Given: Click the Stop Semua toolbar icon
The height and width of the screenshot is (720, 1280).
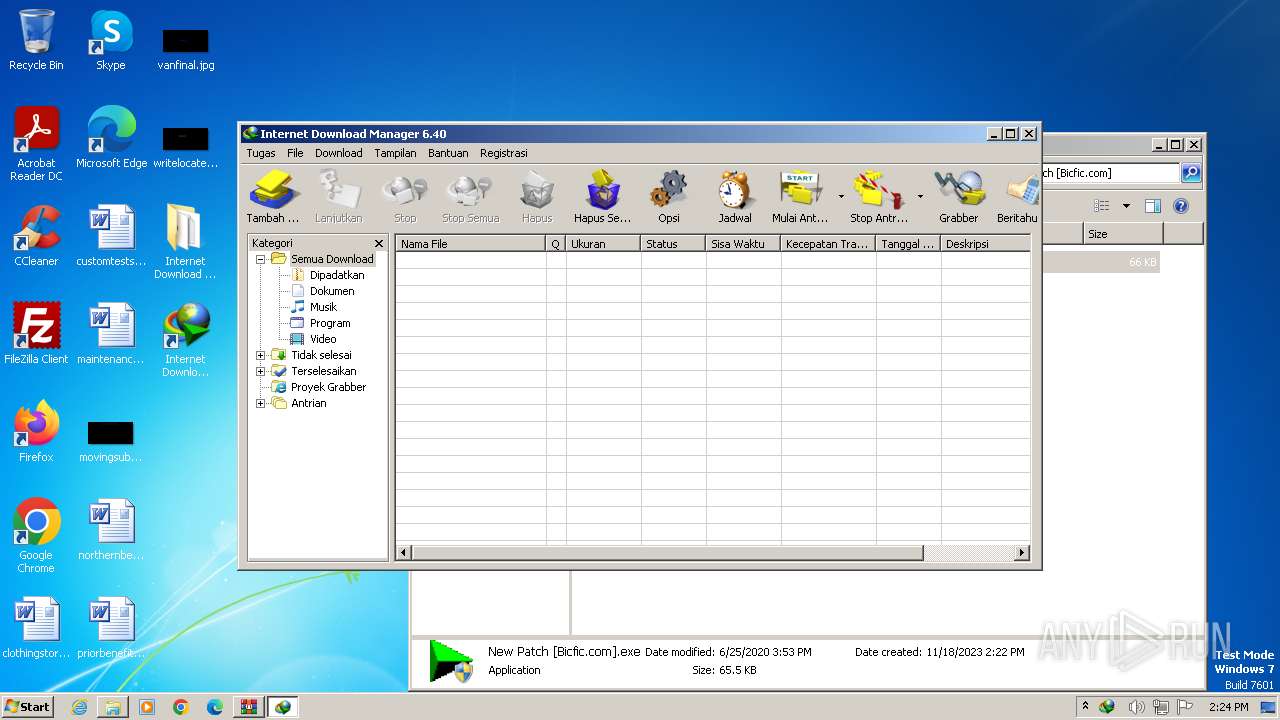Looking at the screenshot, I should click(470, 197).
